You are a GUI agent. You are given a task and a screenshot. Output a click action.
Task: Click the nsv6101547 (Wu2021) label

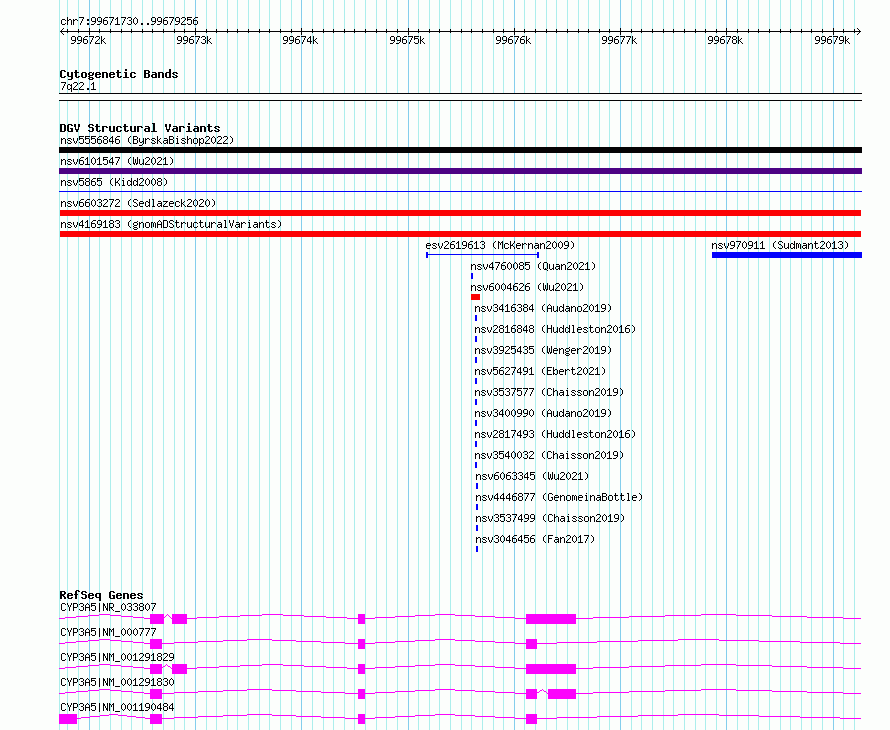pos(117,161)
